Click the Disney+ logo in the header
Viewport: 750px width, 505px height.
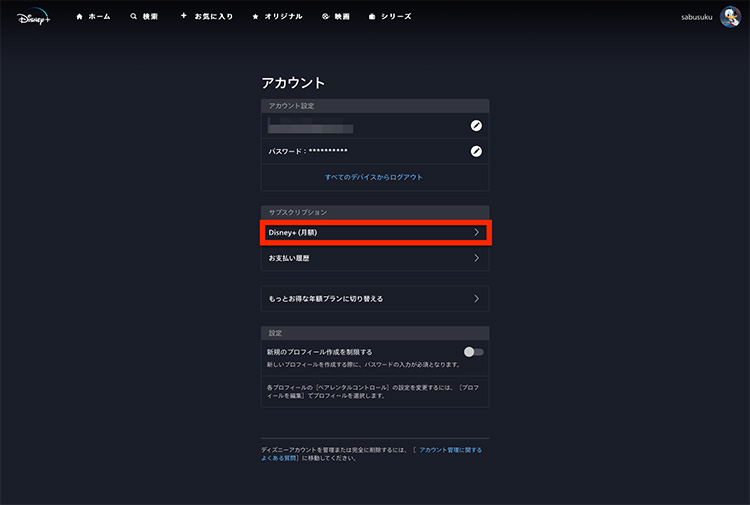(x=33, y=17)
